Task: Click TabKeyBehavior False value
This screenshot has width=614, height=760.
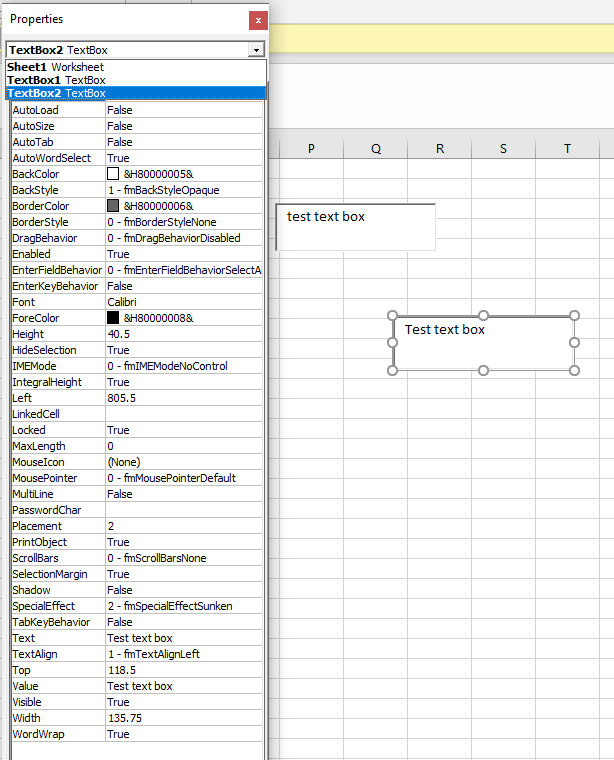Action: 184,622
